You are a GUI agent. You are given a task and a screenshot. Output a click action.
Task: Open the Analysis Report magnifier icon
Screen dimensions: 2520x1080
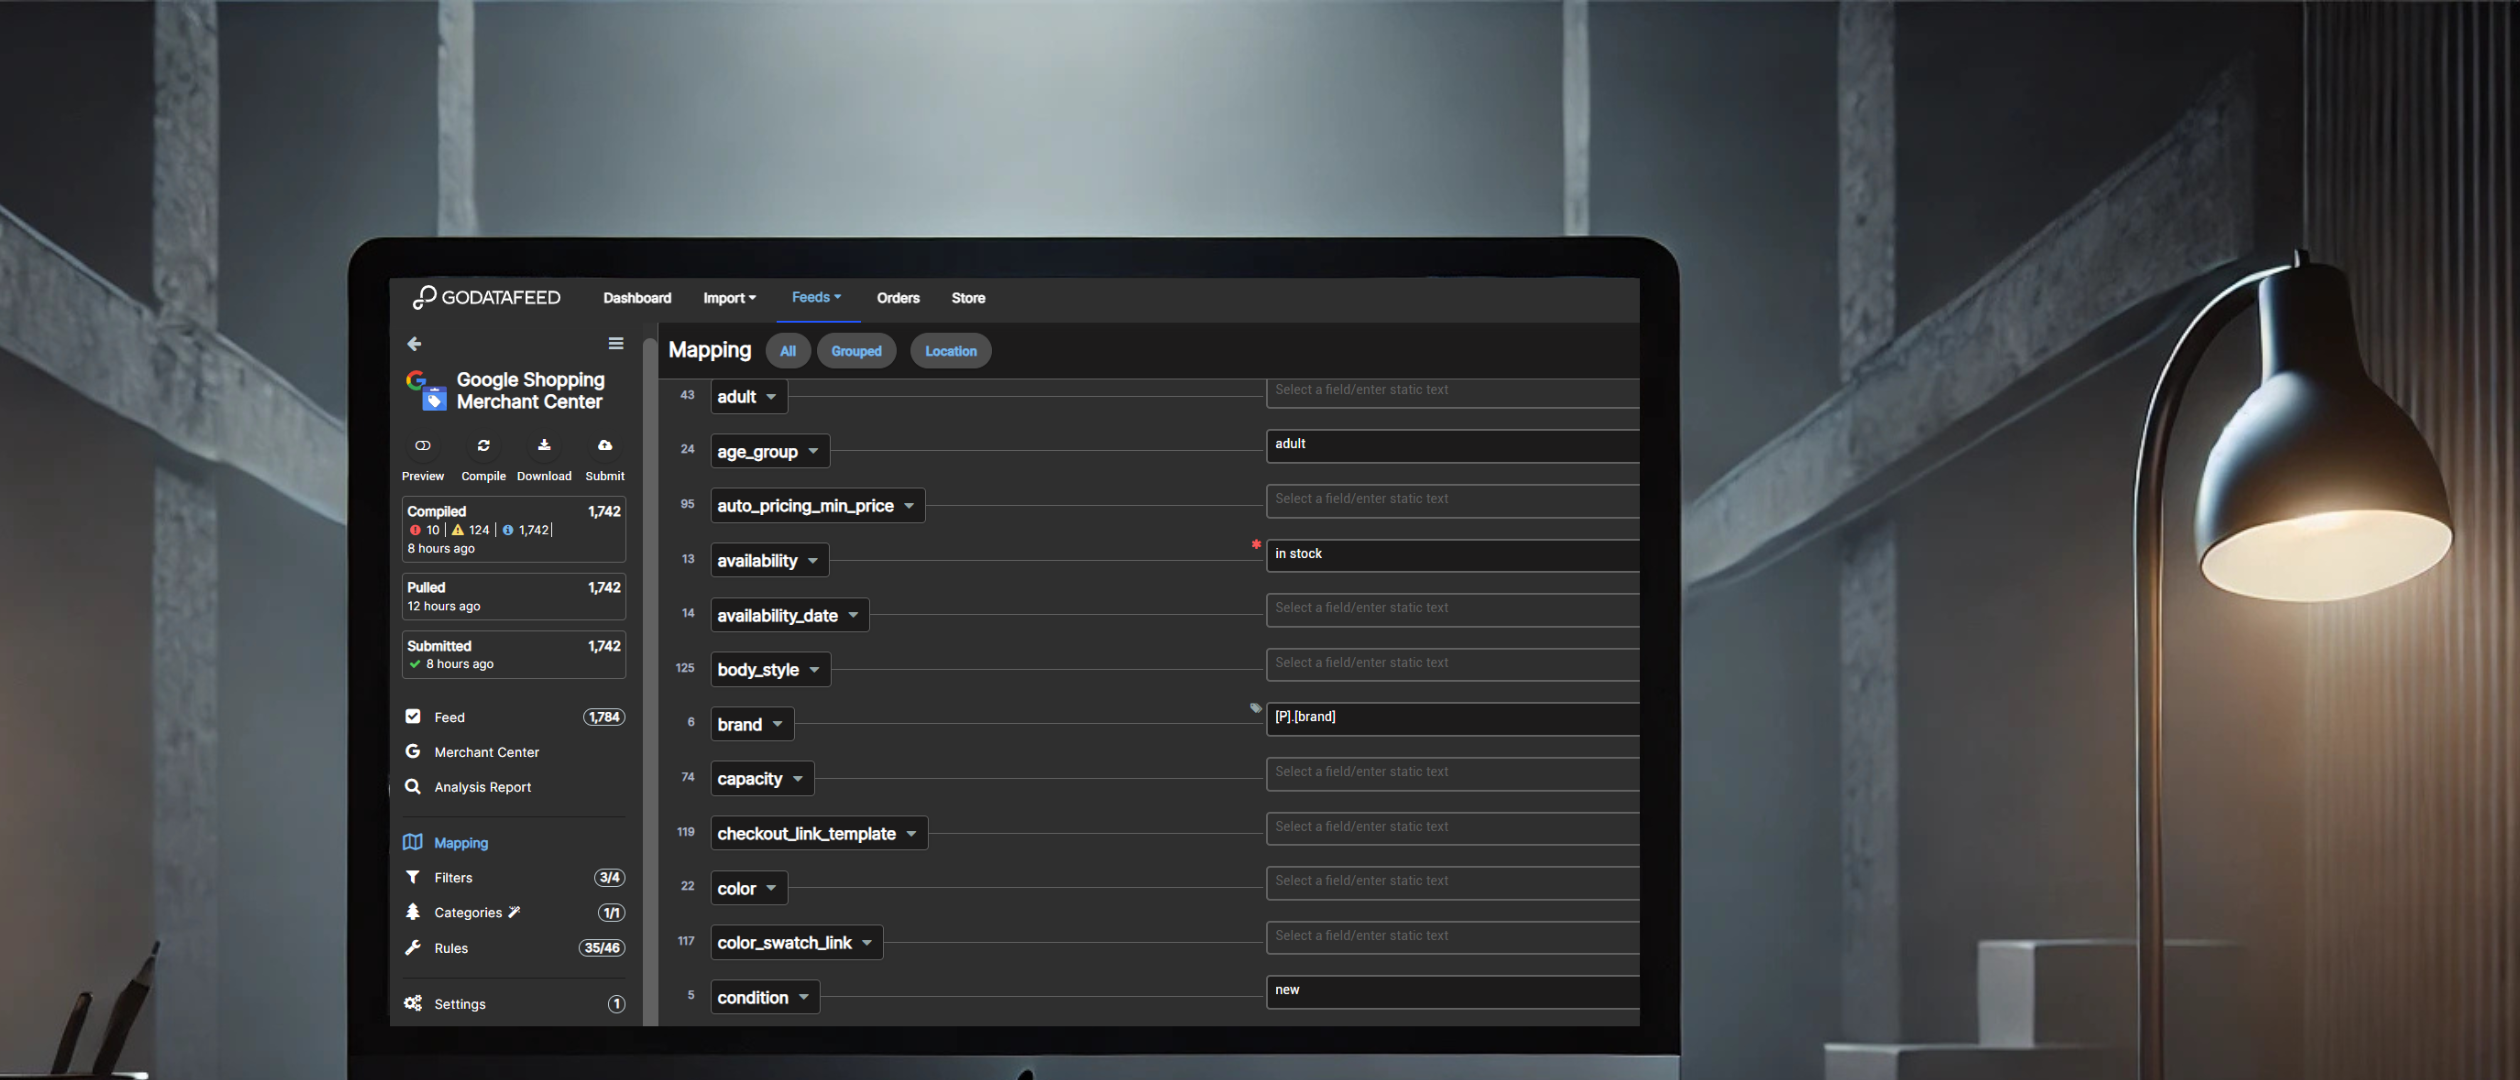click(x=412, y=787)
